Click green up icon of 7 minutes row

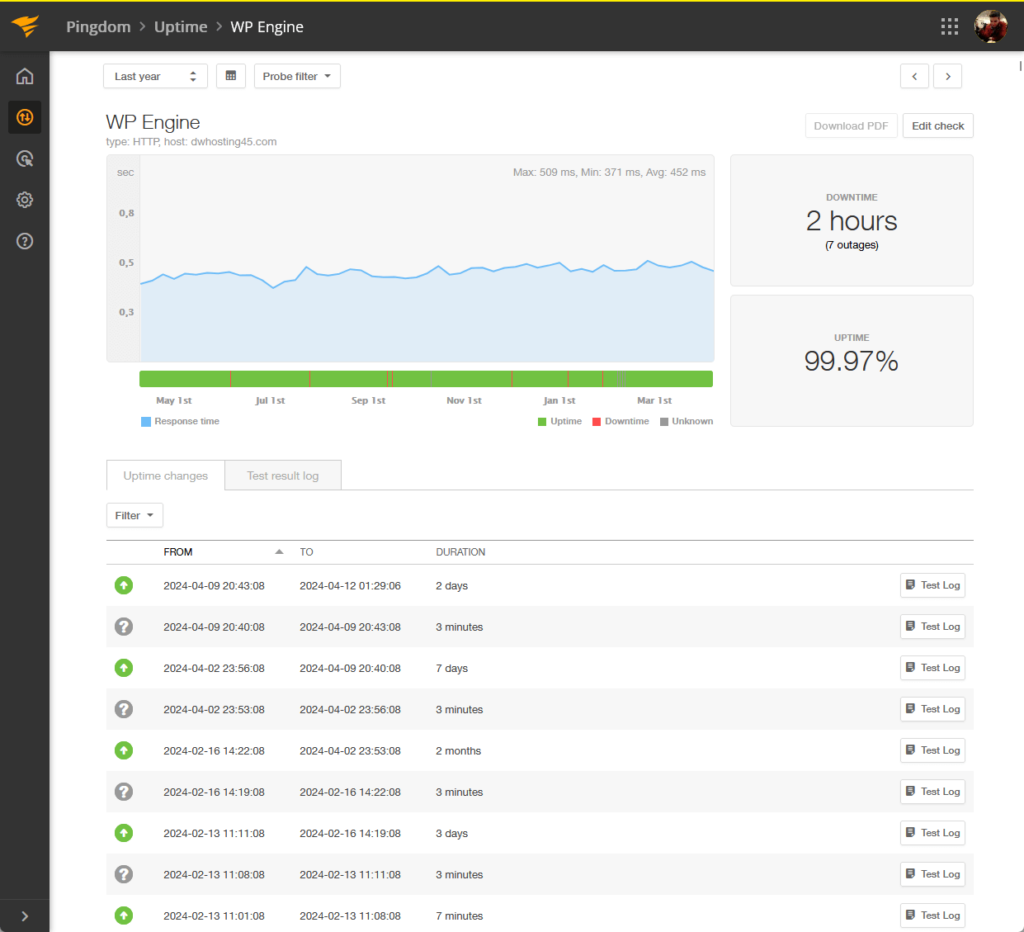(123, 915)
